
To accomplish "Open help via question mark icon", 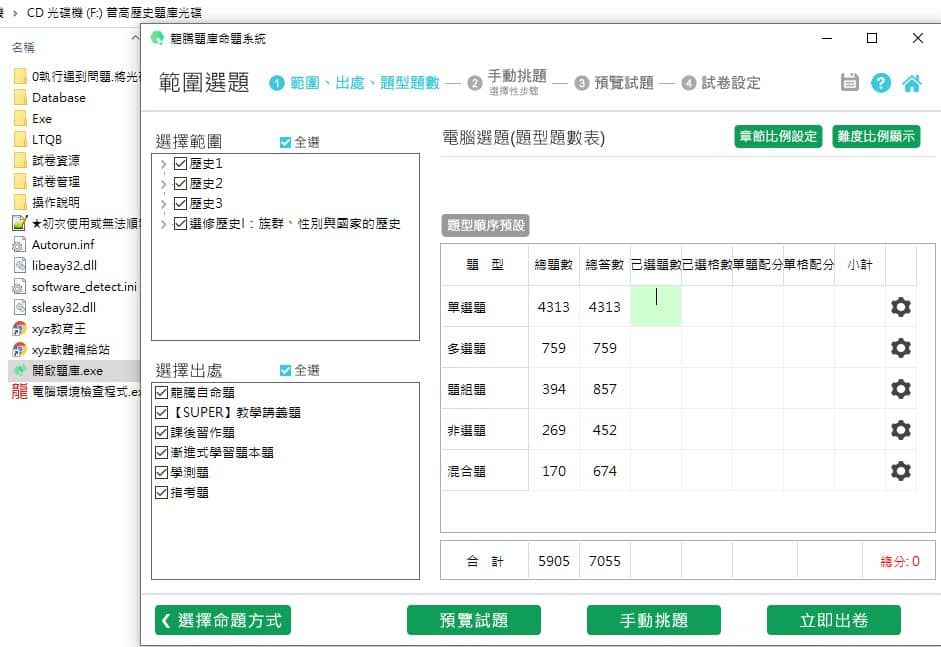I will point(880,82).
